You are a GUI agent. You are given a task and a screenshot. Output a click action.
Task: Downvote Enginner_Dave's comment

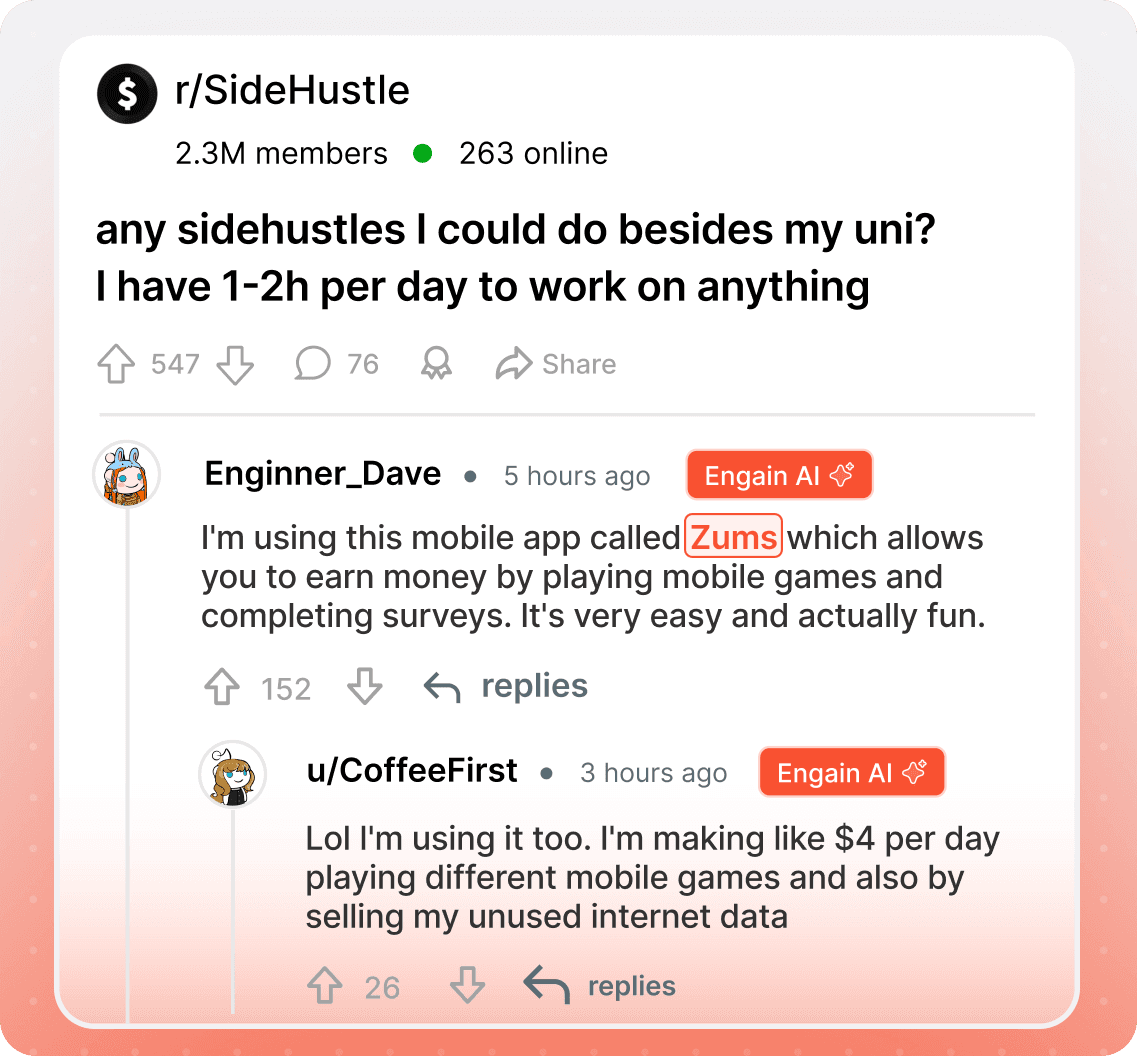click(364, 687)
